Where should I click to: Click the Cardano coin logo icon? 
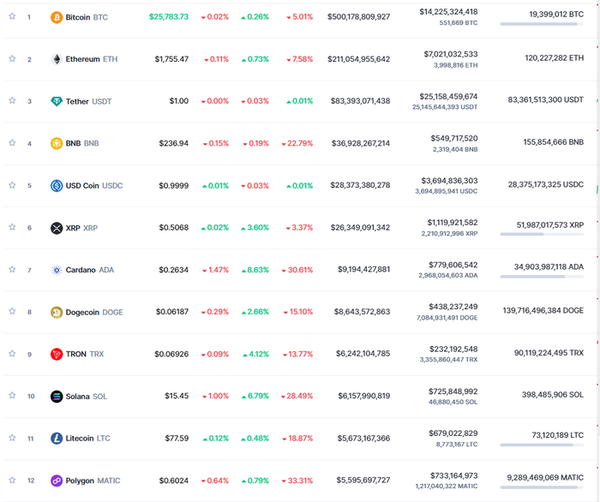56,270
